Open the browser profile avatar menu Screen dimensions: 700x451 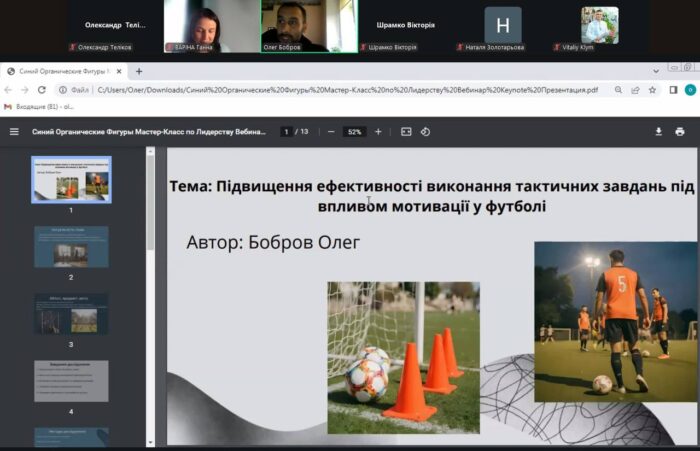(x=689, y=89)
